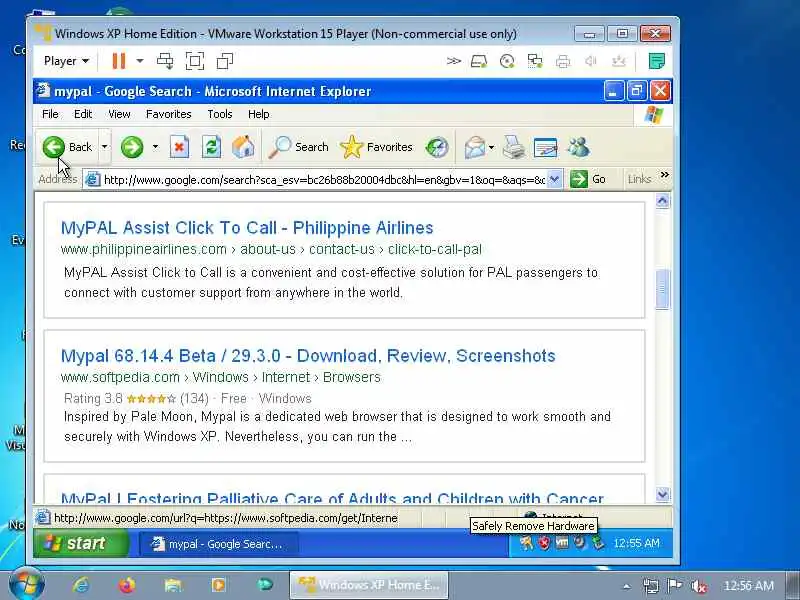
Task: Click the mypal - Google Search XP taskbar button
Action: [x=218, y=544]
